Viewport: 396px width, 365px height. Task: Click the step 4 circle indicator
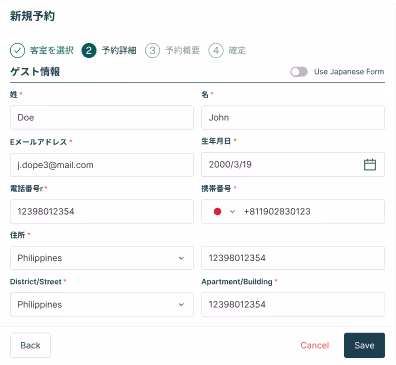(216, 50)
